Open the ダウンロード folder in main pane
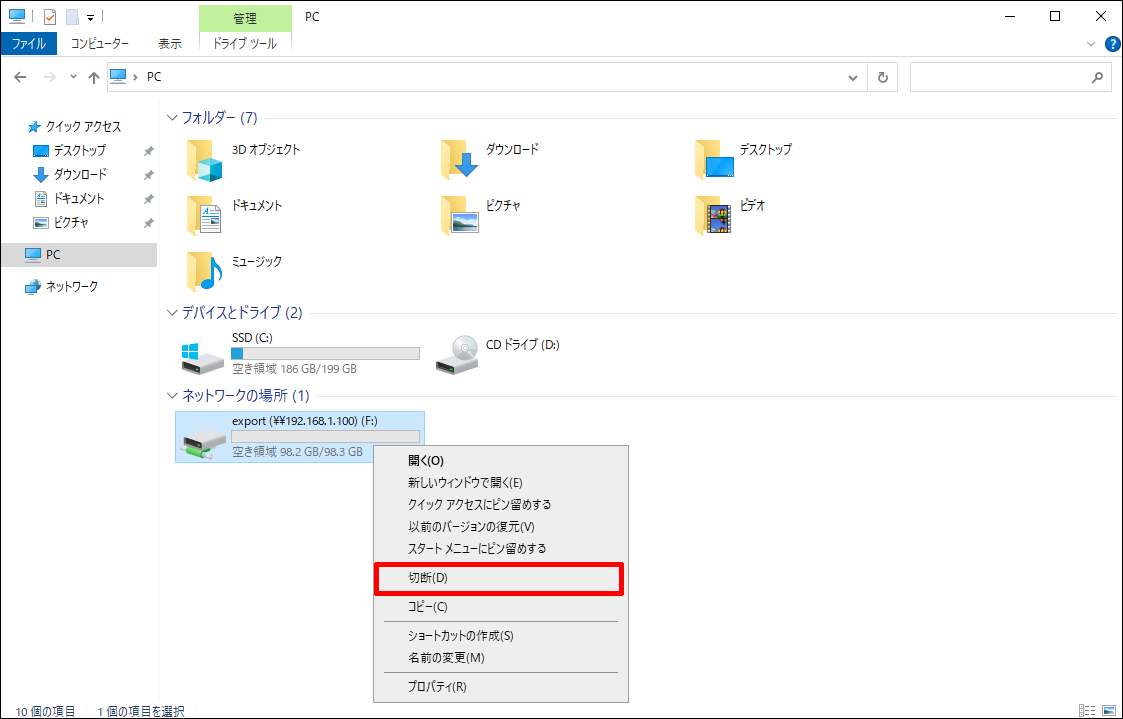Image resolution: width=1123 pixels, height=719 pixels. pos(459,160)
